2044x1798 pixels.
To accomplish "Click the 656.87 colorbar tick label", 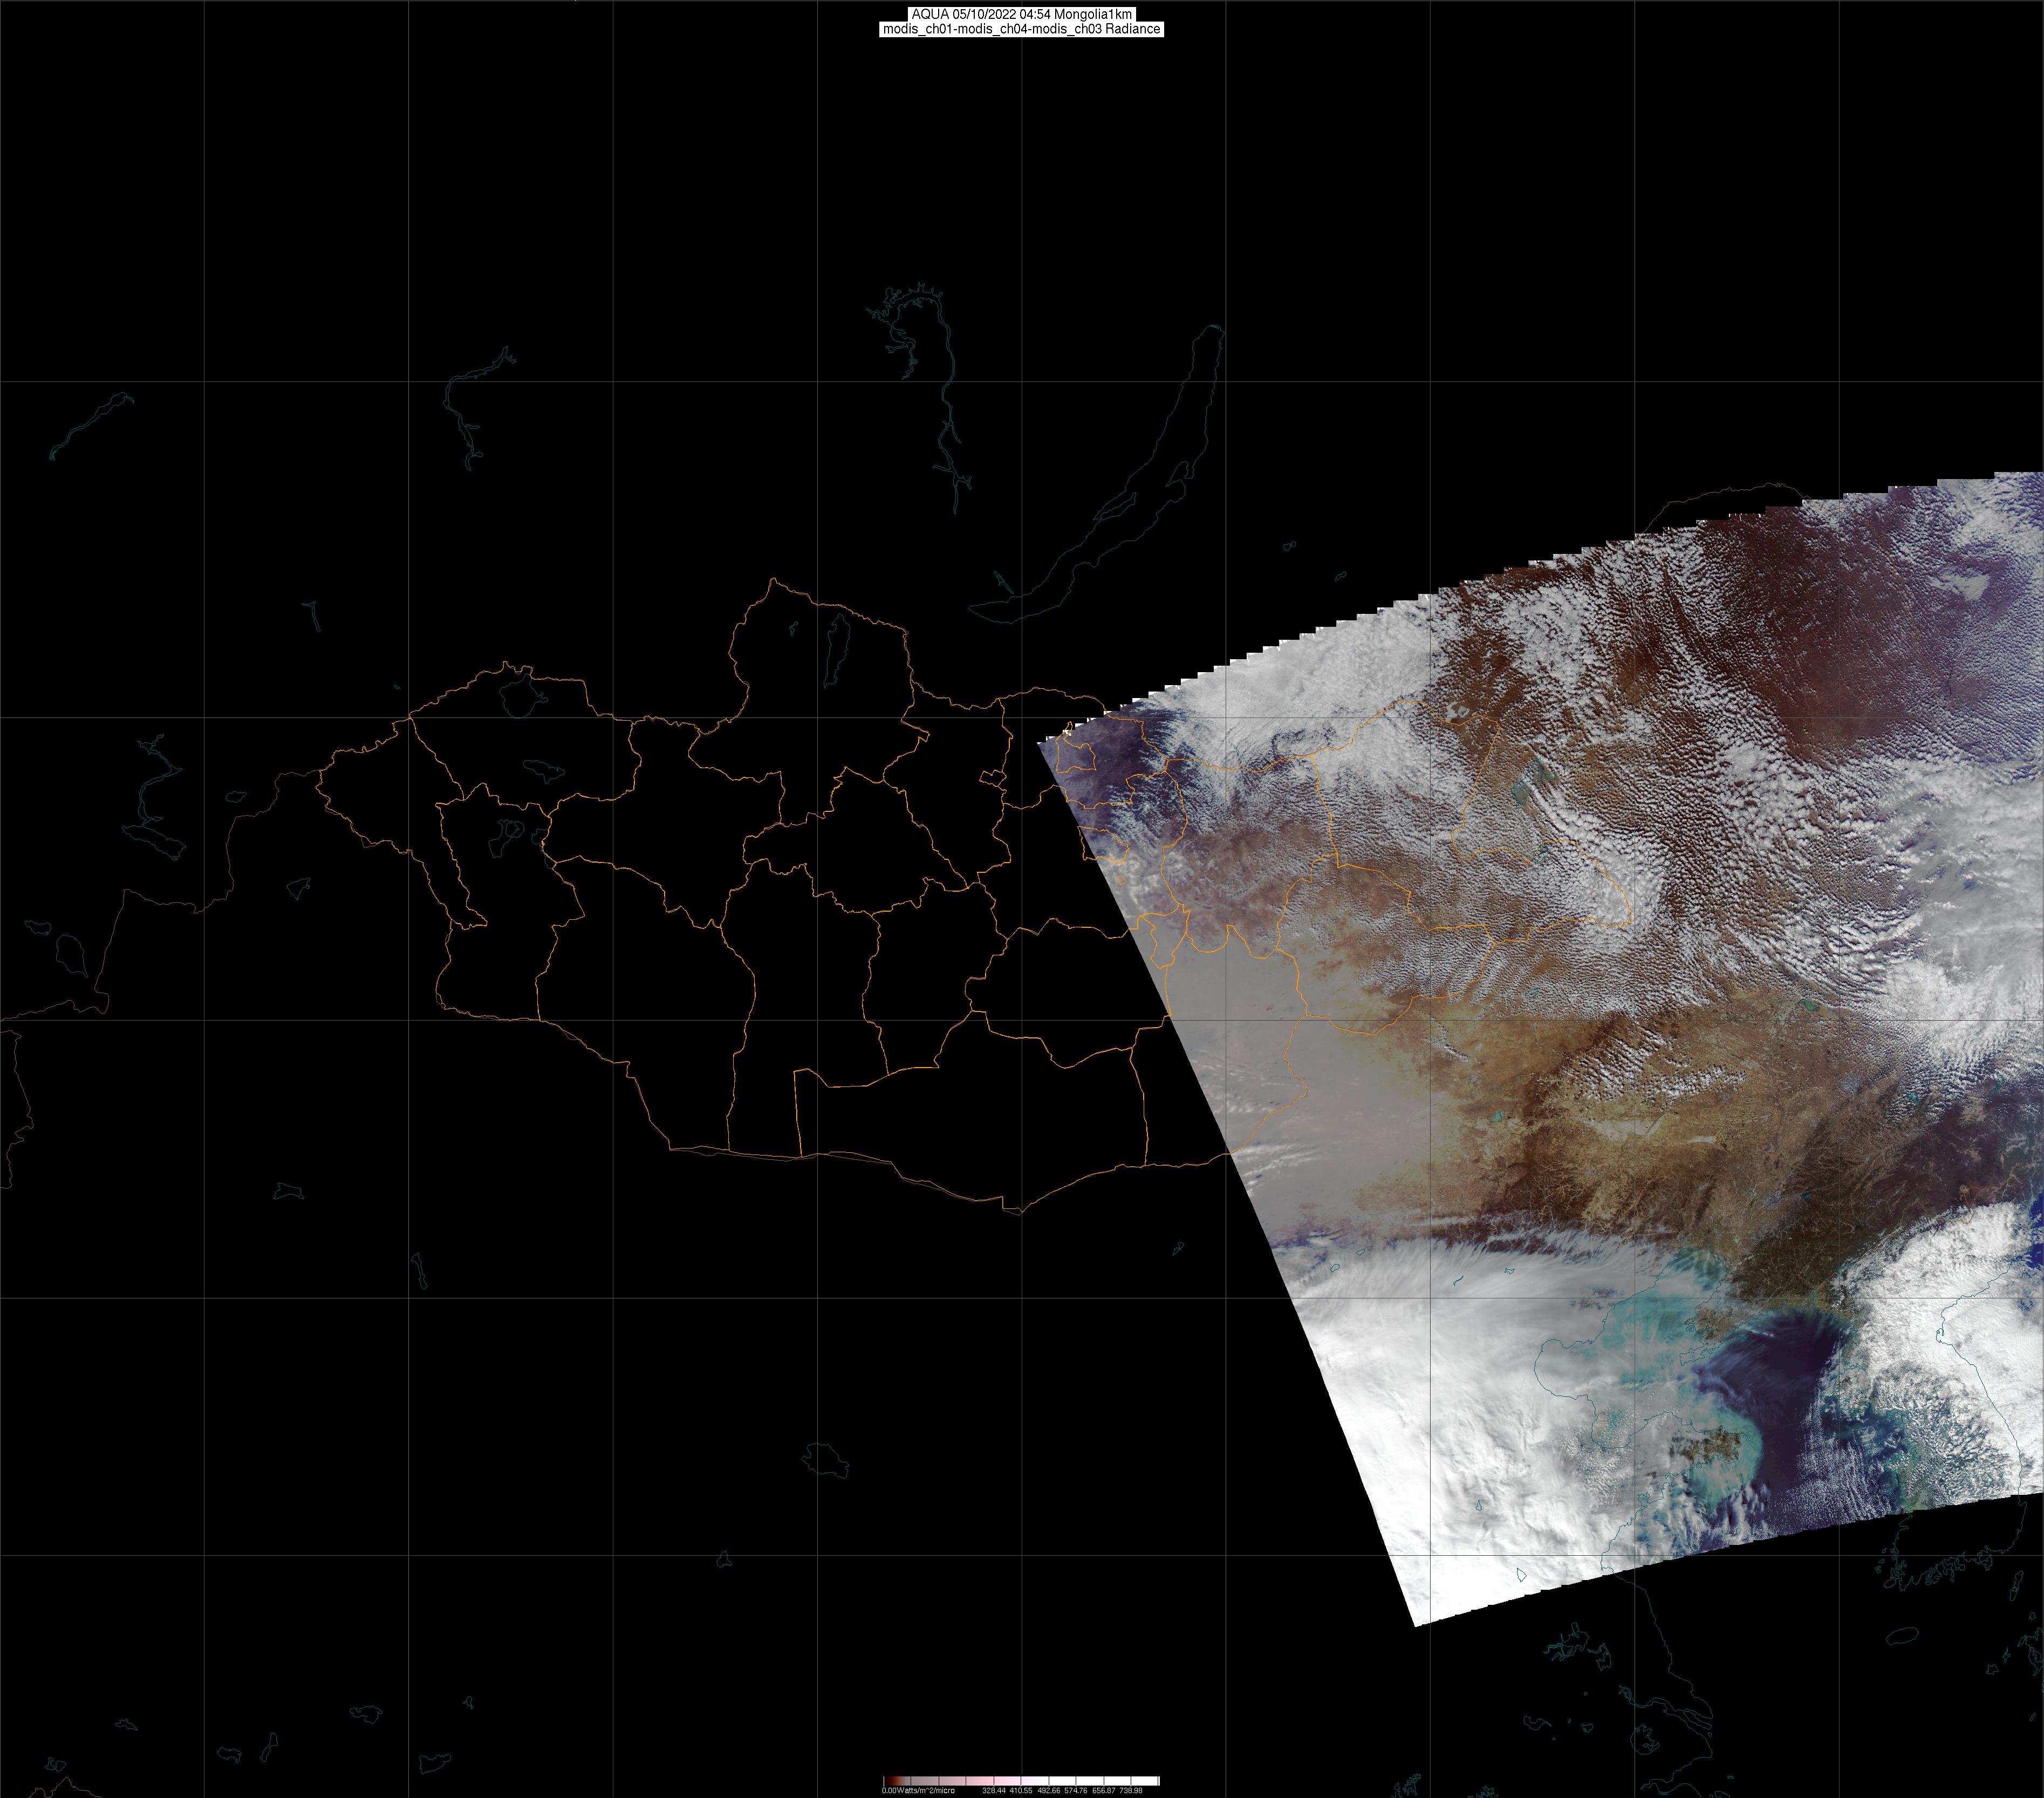I will point(1103,1790).
